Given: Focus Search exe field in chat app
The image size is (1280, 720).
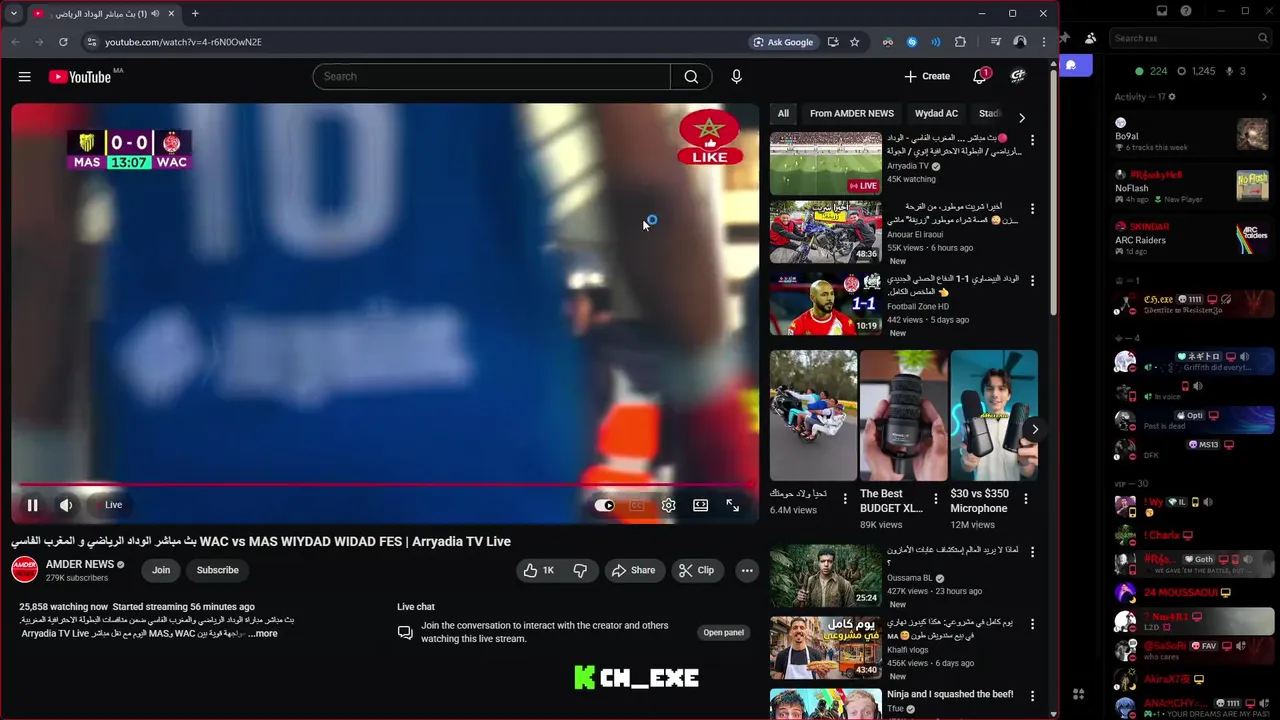Looking at the screenshot, I should tap(1192, 38).
